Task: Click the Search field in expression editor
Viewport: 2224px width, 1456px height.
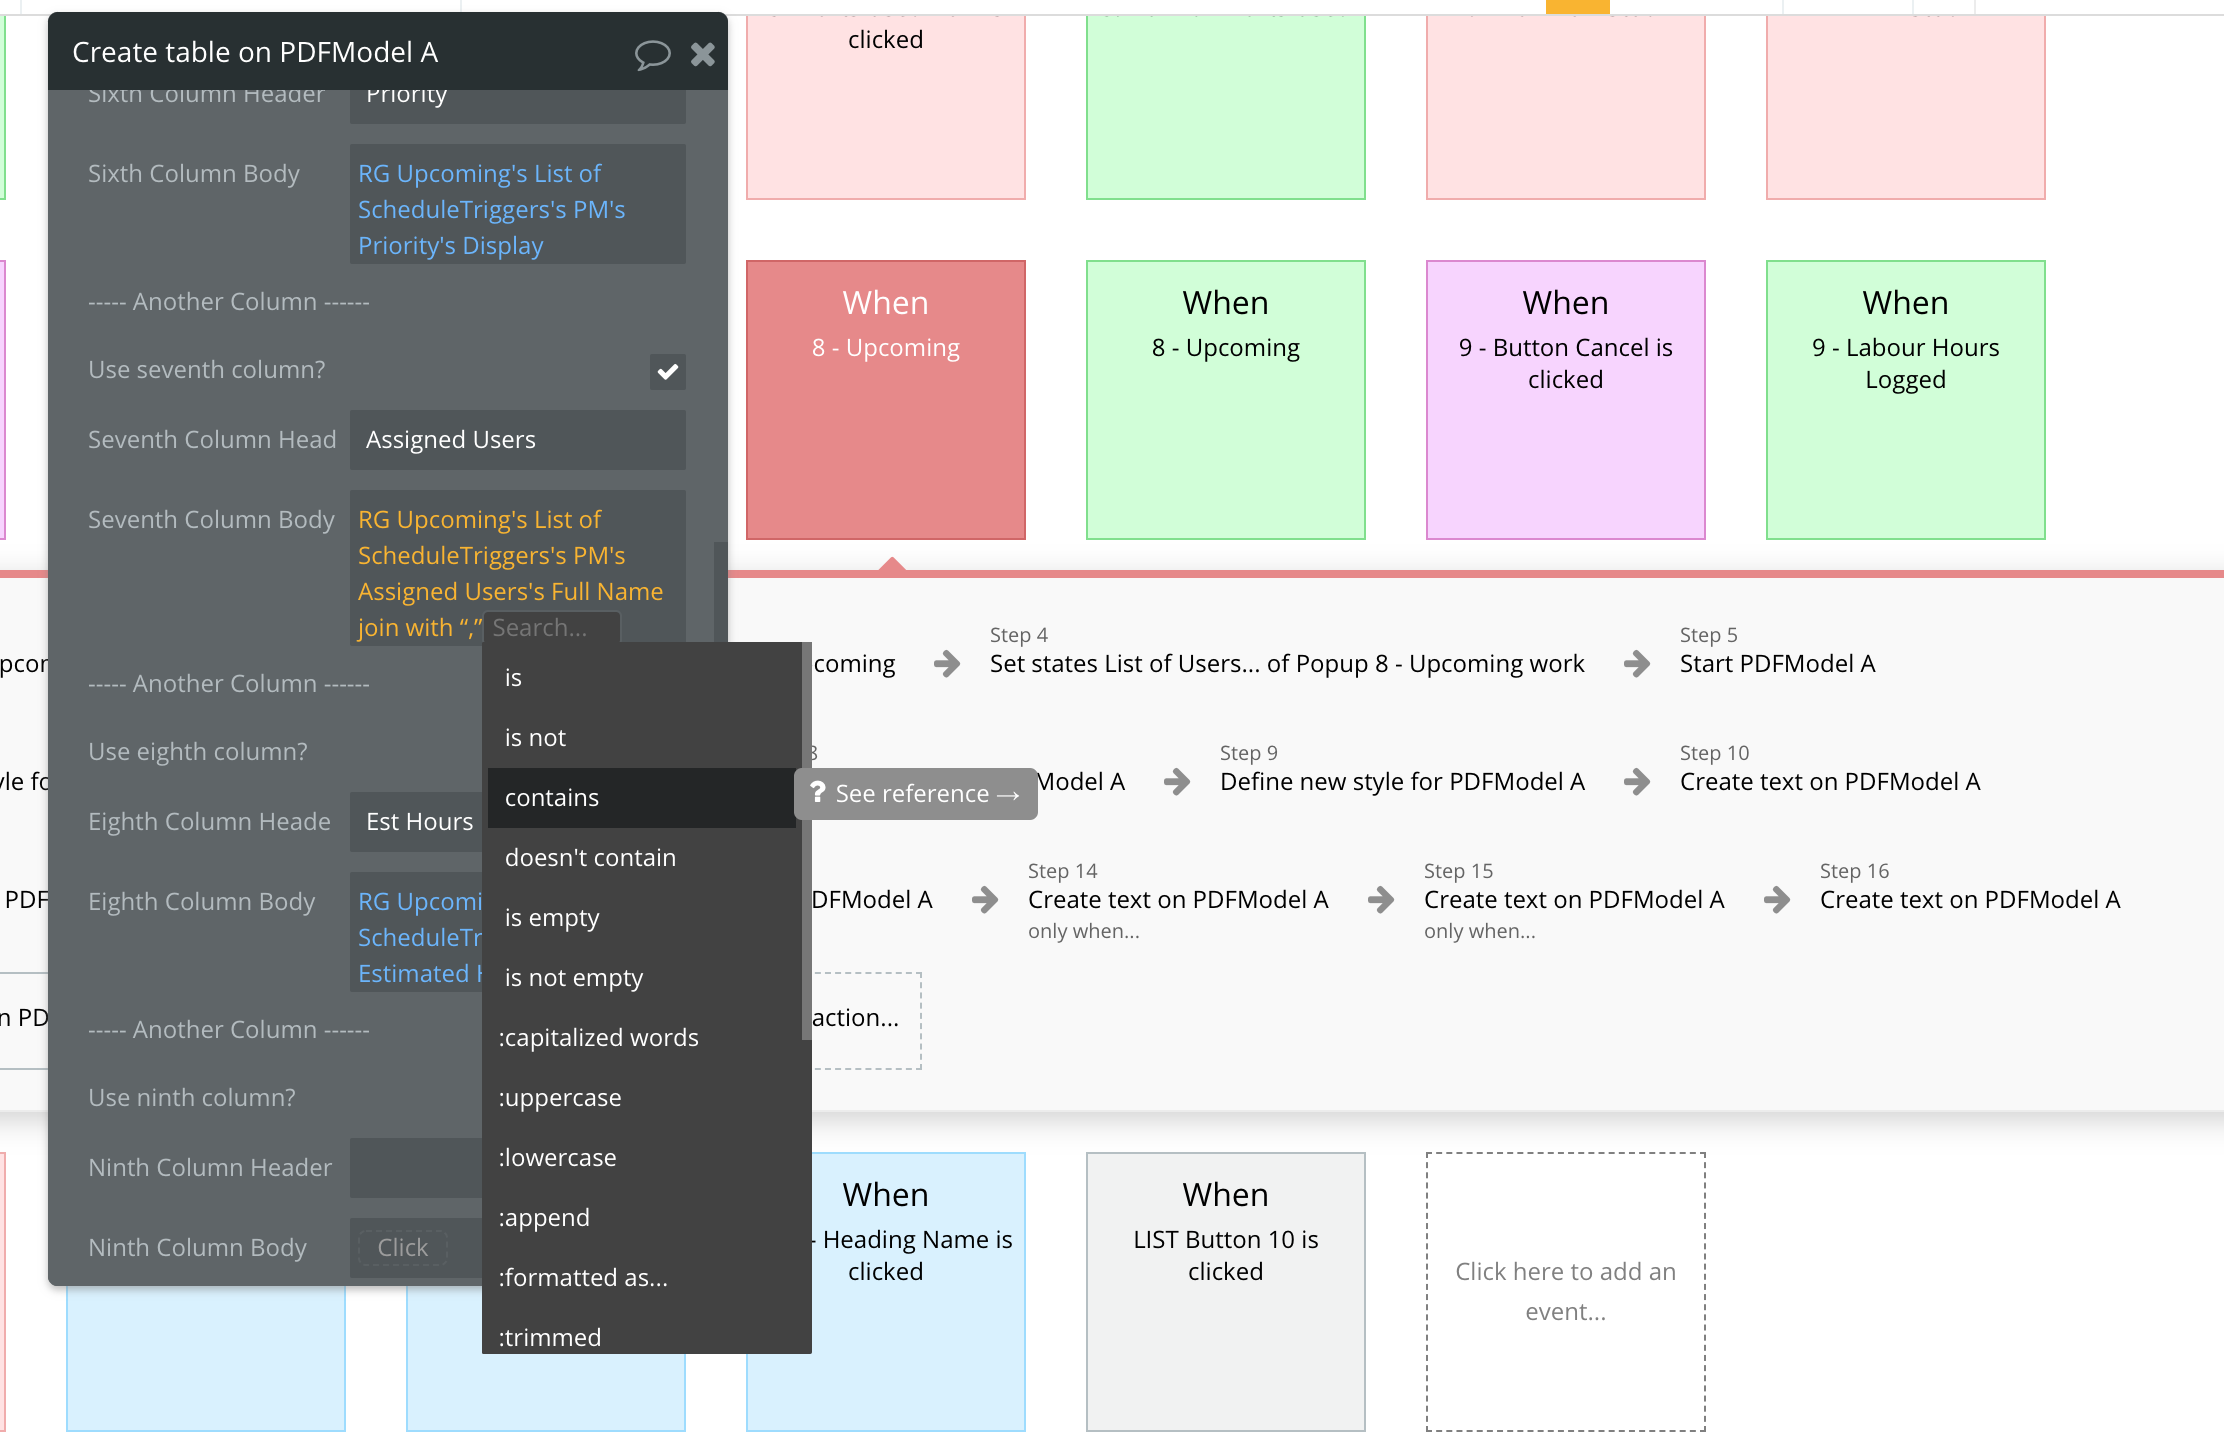Action: (x=550, y=628)
